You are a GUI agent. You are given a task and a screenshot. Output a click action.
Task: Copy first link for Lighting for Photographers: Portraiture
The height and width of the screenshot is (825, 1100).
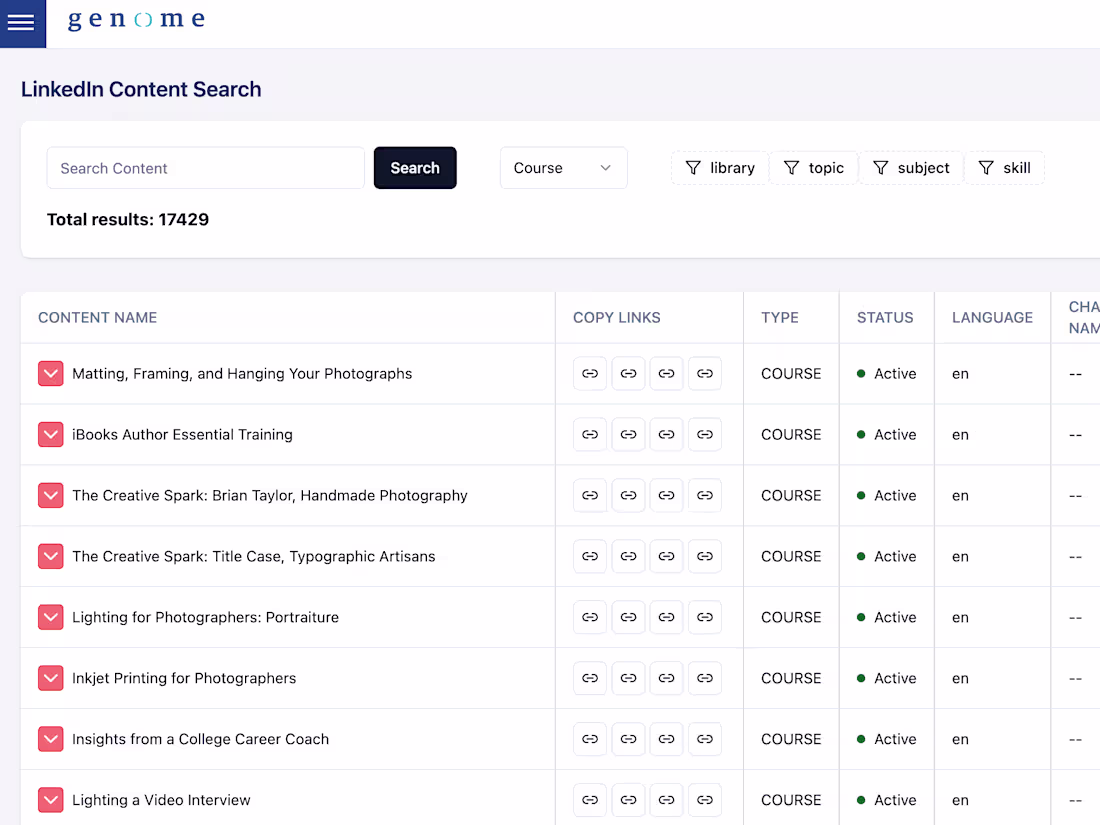click(x=590, y=618)
